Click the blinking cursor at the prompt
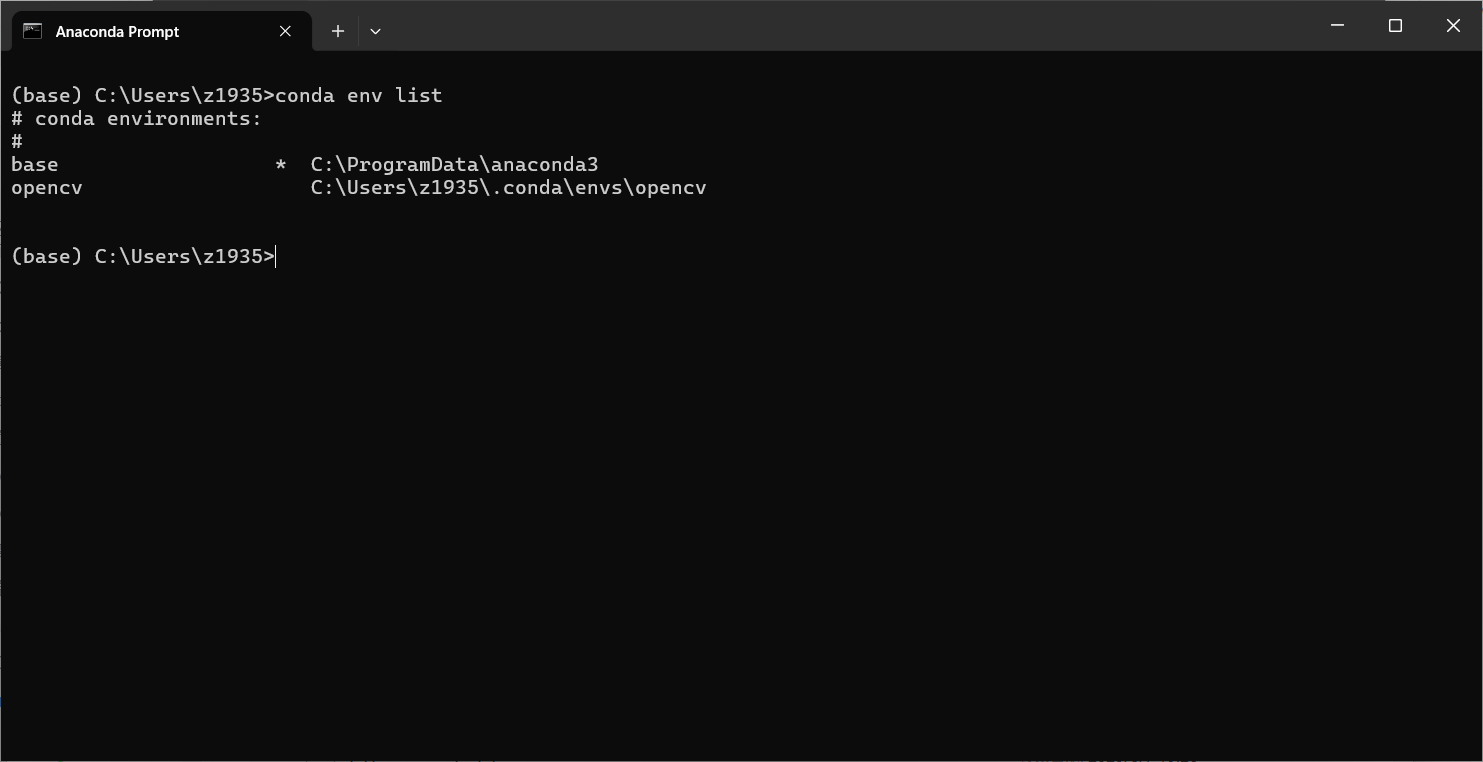 click(277, 256)
